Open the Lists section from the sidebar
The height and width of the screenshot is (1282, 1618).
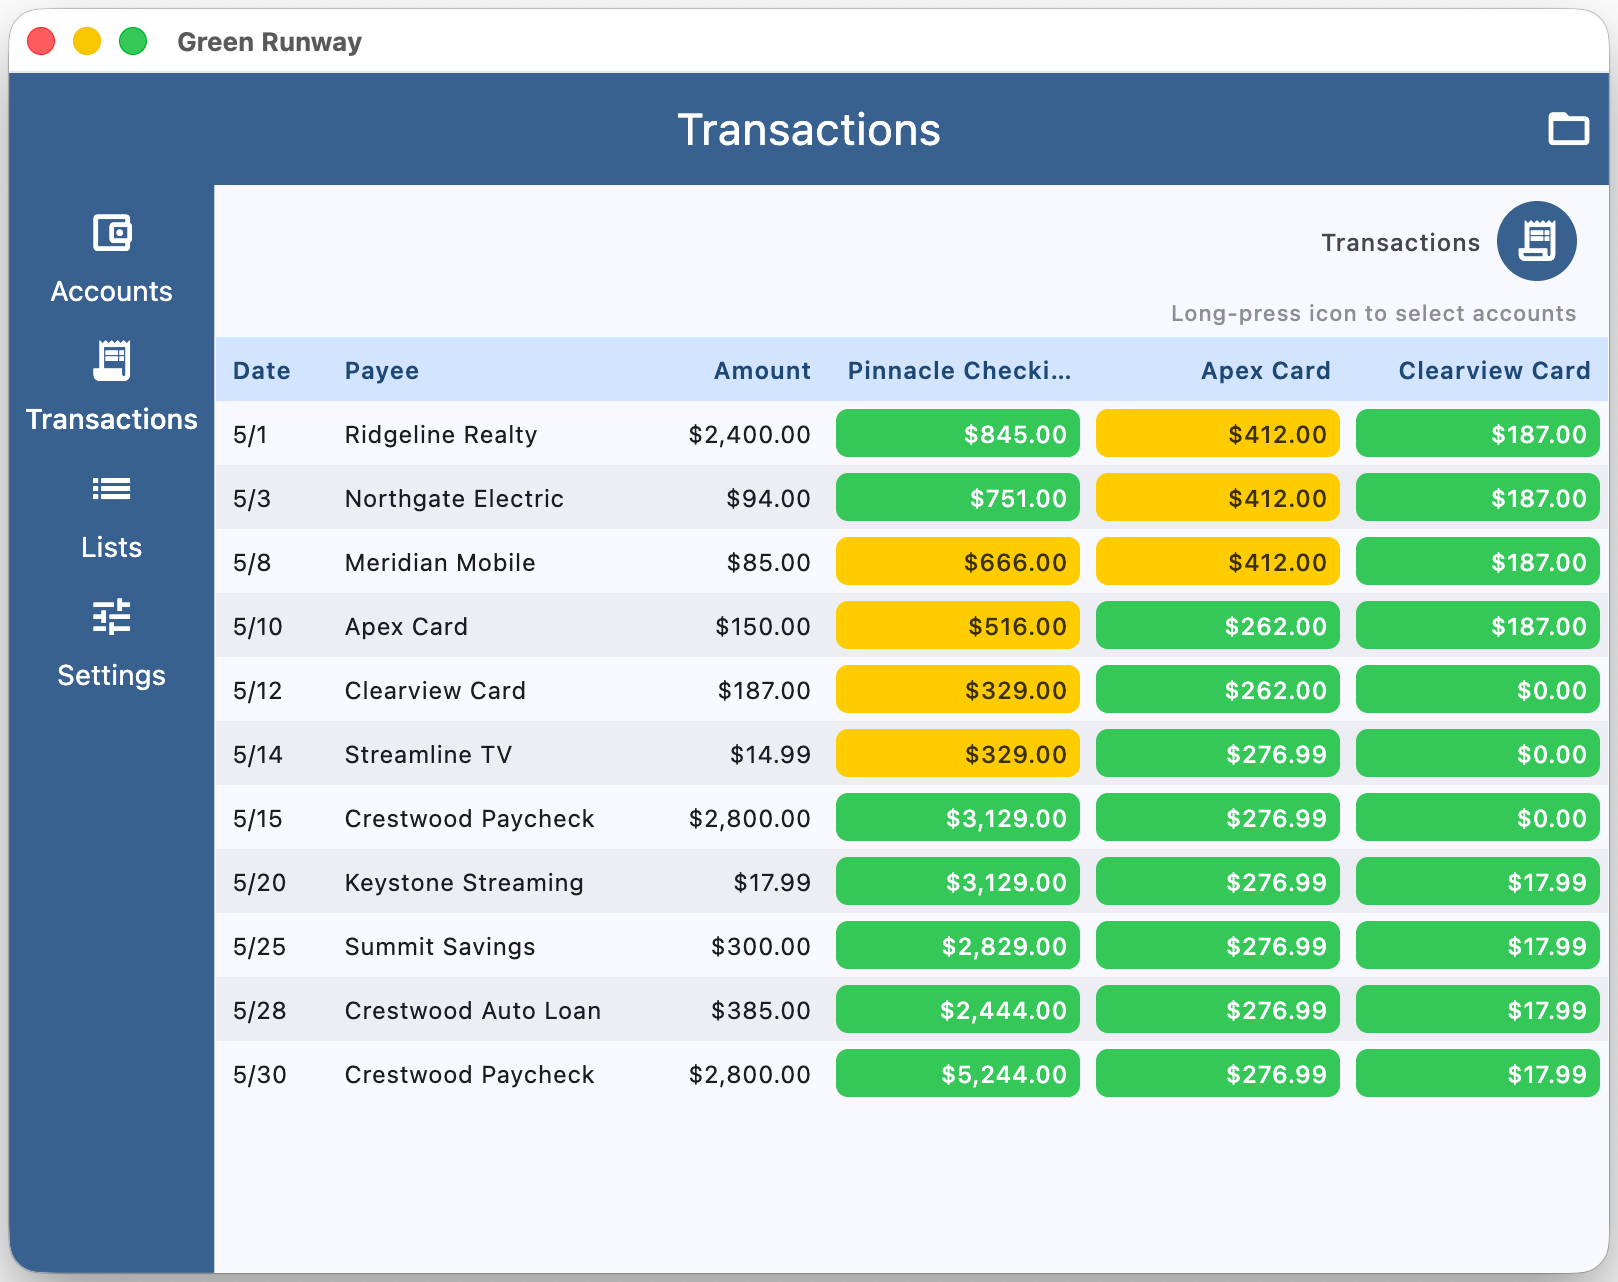[111, 547]
